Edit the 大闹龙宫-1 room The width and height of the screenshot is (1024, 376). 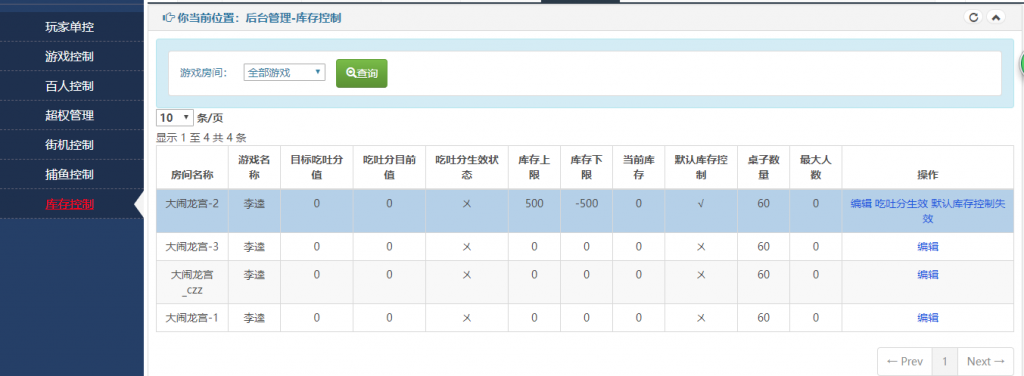tap(927, 318)
